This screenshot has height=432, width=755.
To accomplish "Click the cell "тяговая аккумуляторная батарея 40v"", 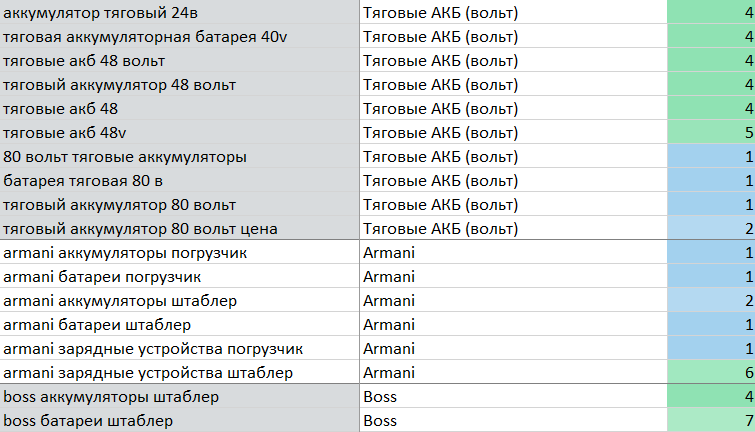I will pos(180,36).
